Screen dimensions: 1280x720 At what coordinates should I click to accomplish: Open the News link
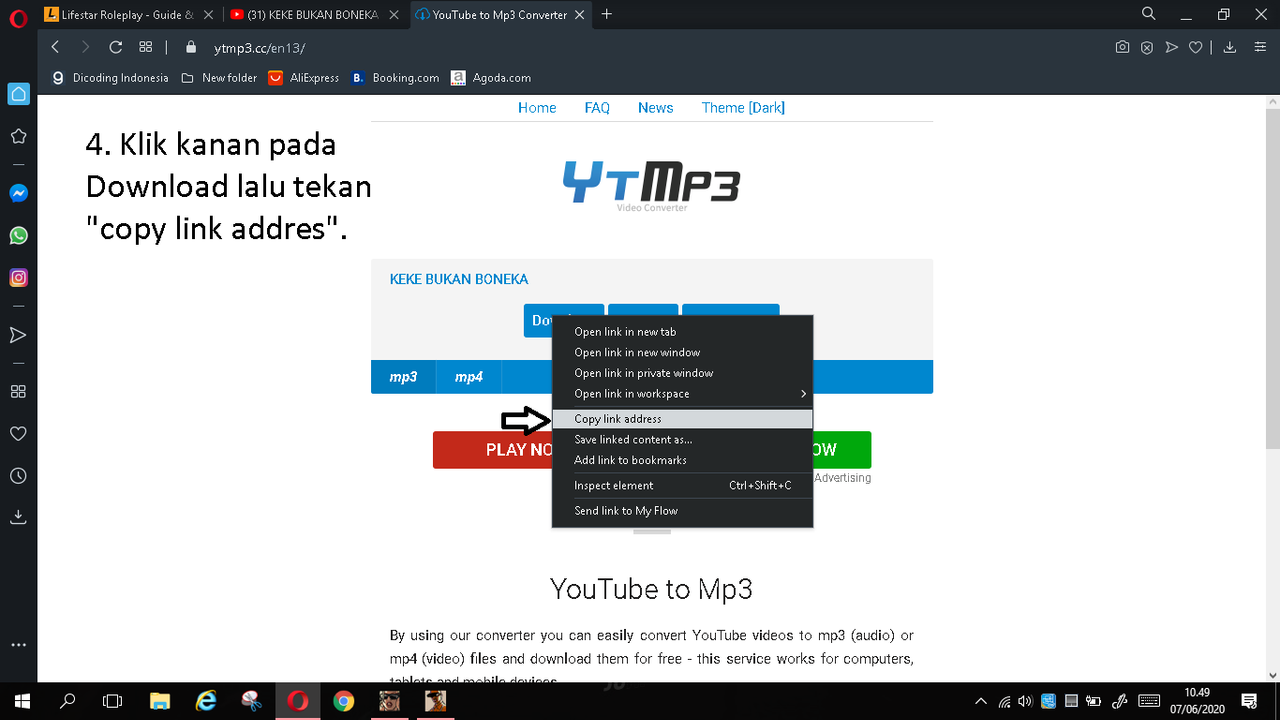655,108
